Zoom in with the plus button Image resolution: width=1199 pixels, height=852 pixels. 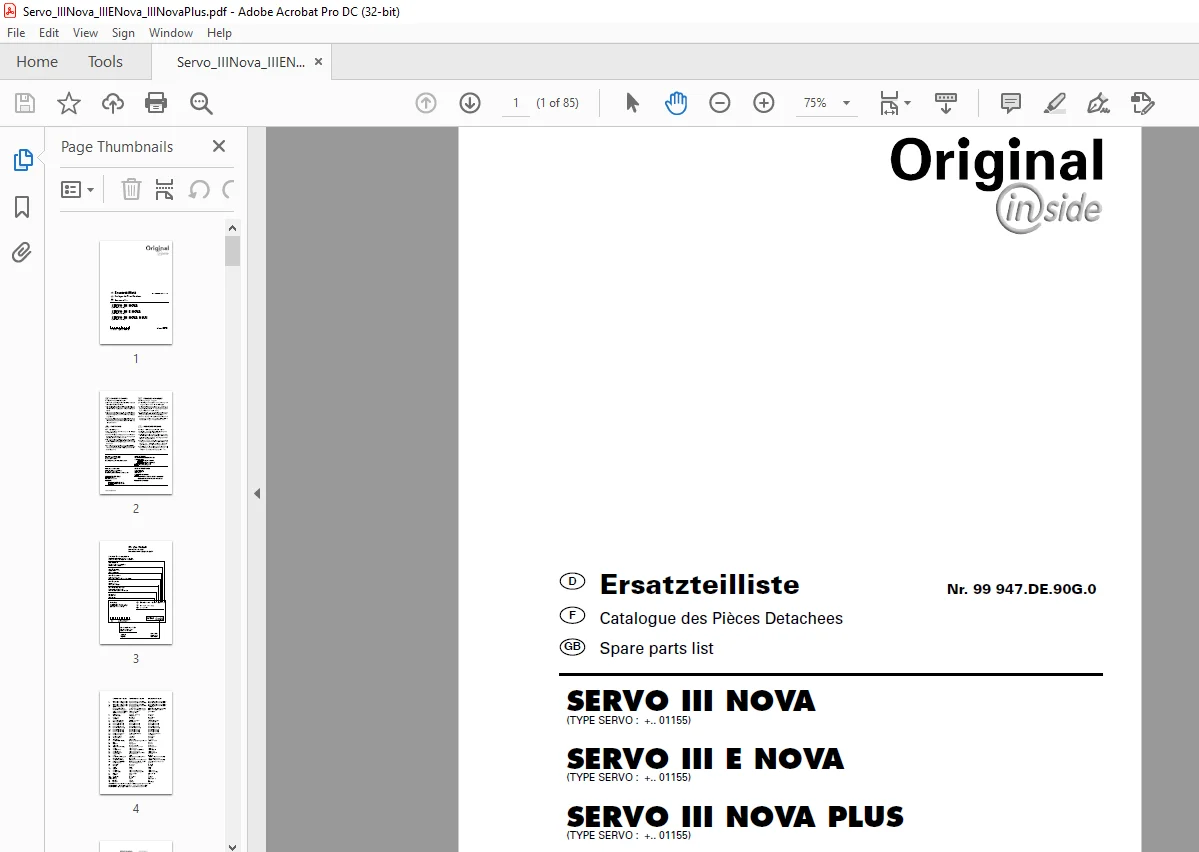point(763,102)
